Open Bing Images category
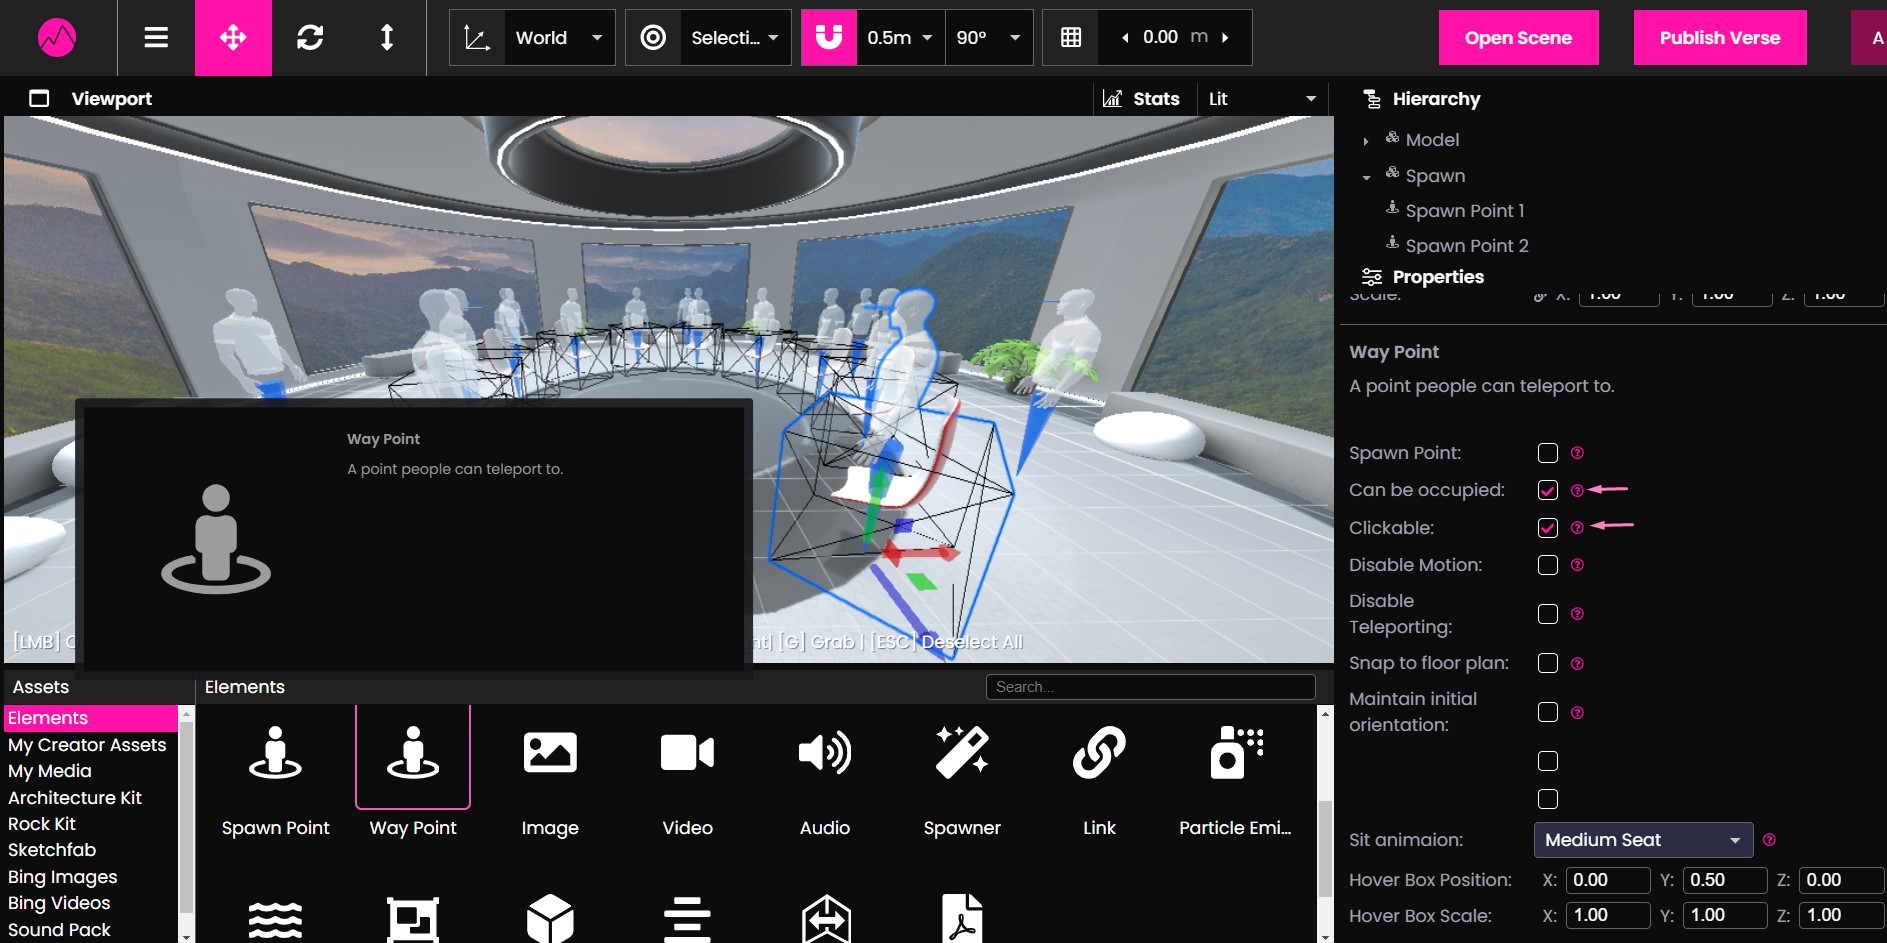The height and width of the screenshot is (943, 1887). pos(63,877)
